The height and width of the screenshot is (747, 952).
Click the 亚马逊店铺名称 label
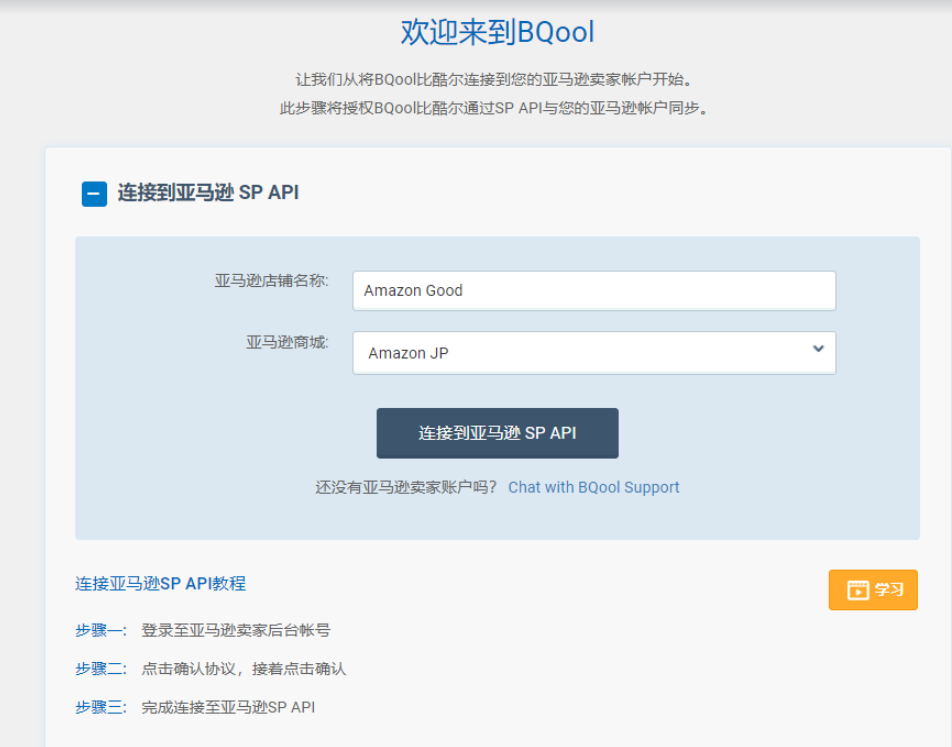click(271, 281)
